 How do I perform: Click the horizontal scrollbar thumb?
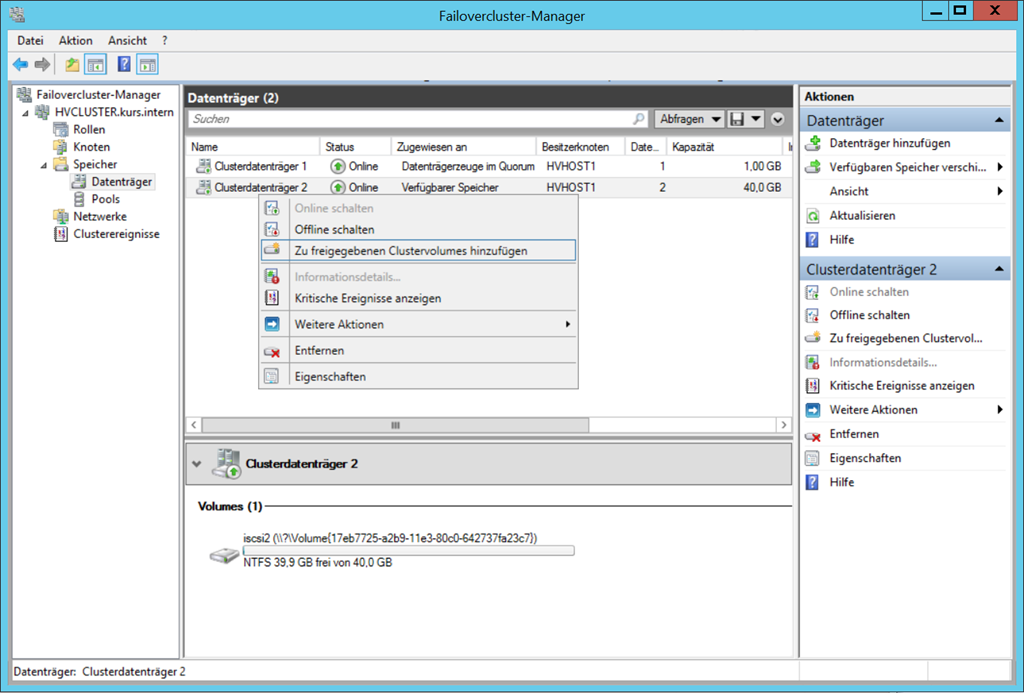point(395,425)
